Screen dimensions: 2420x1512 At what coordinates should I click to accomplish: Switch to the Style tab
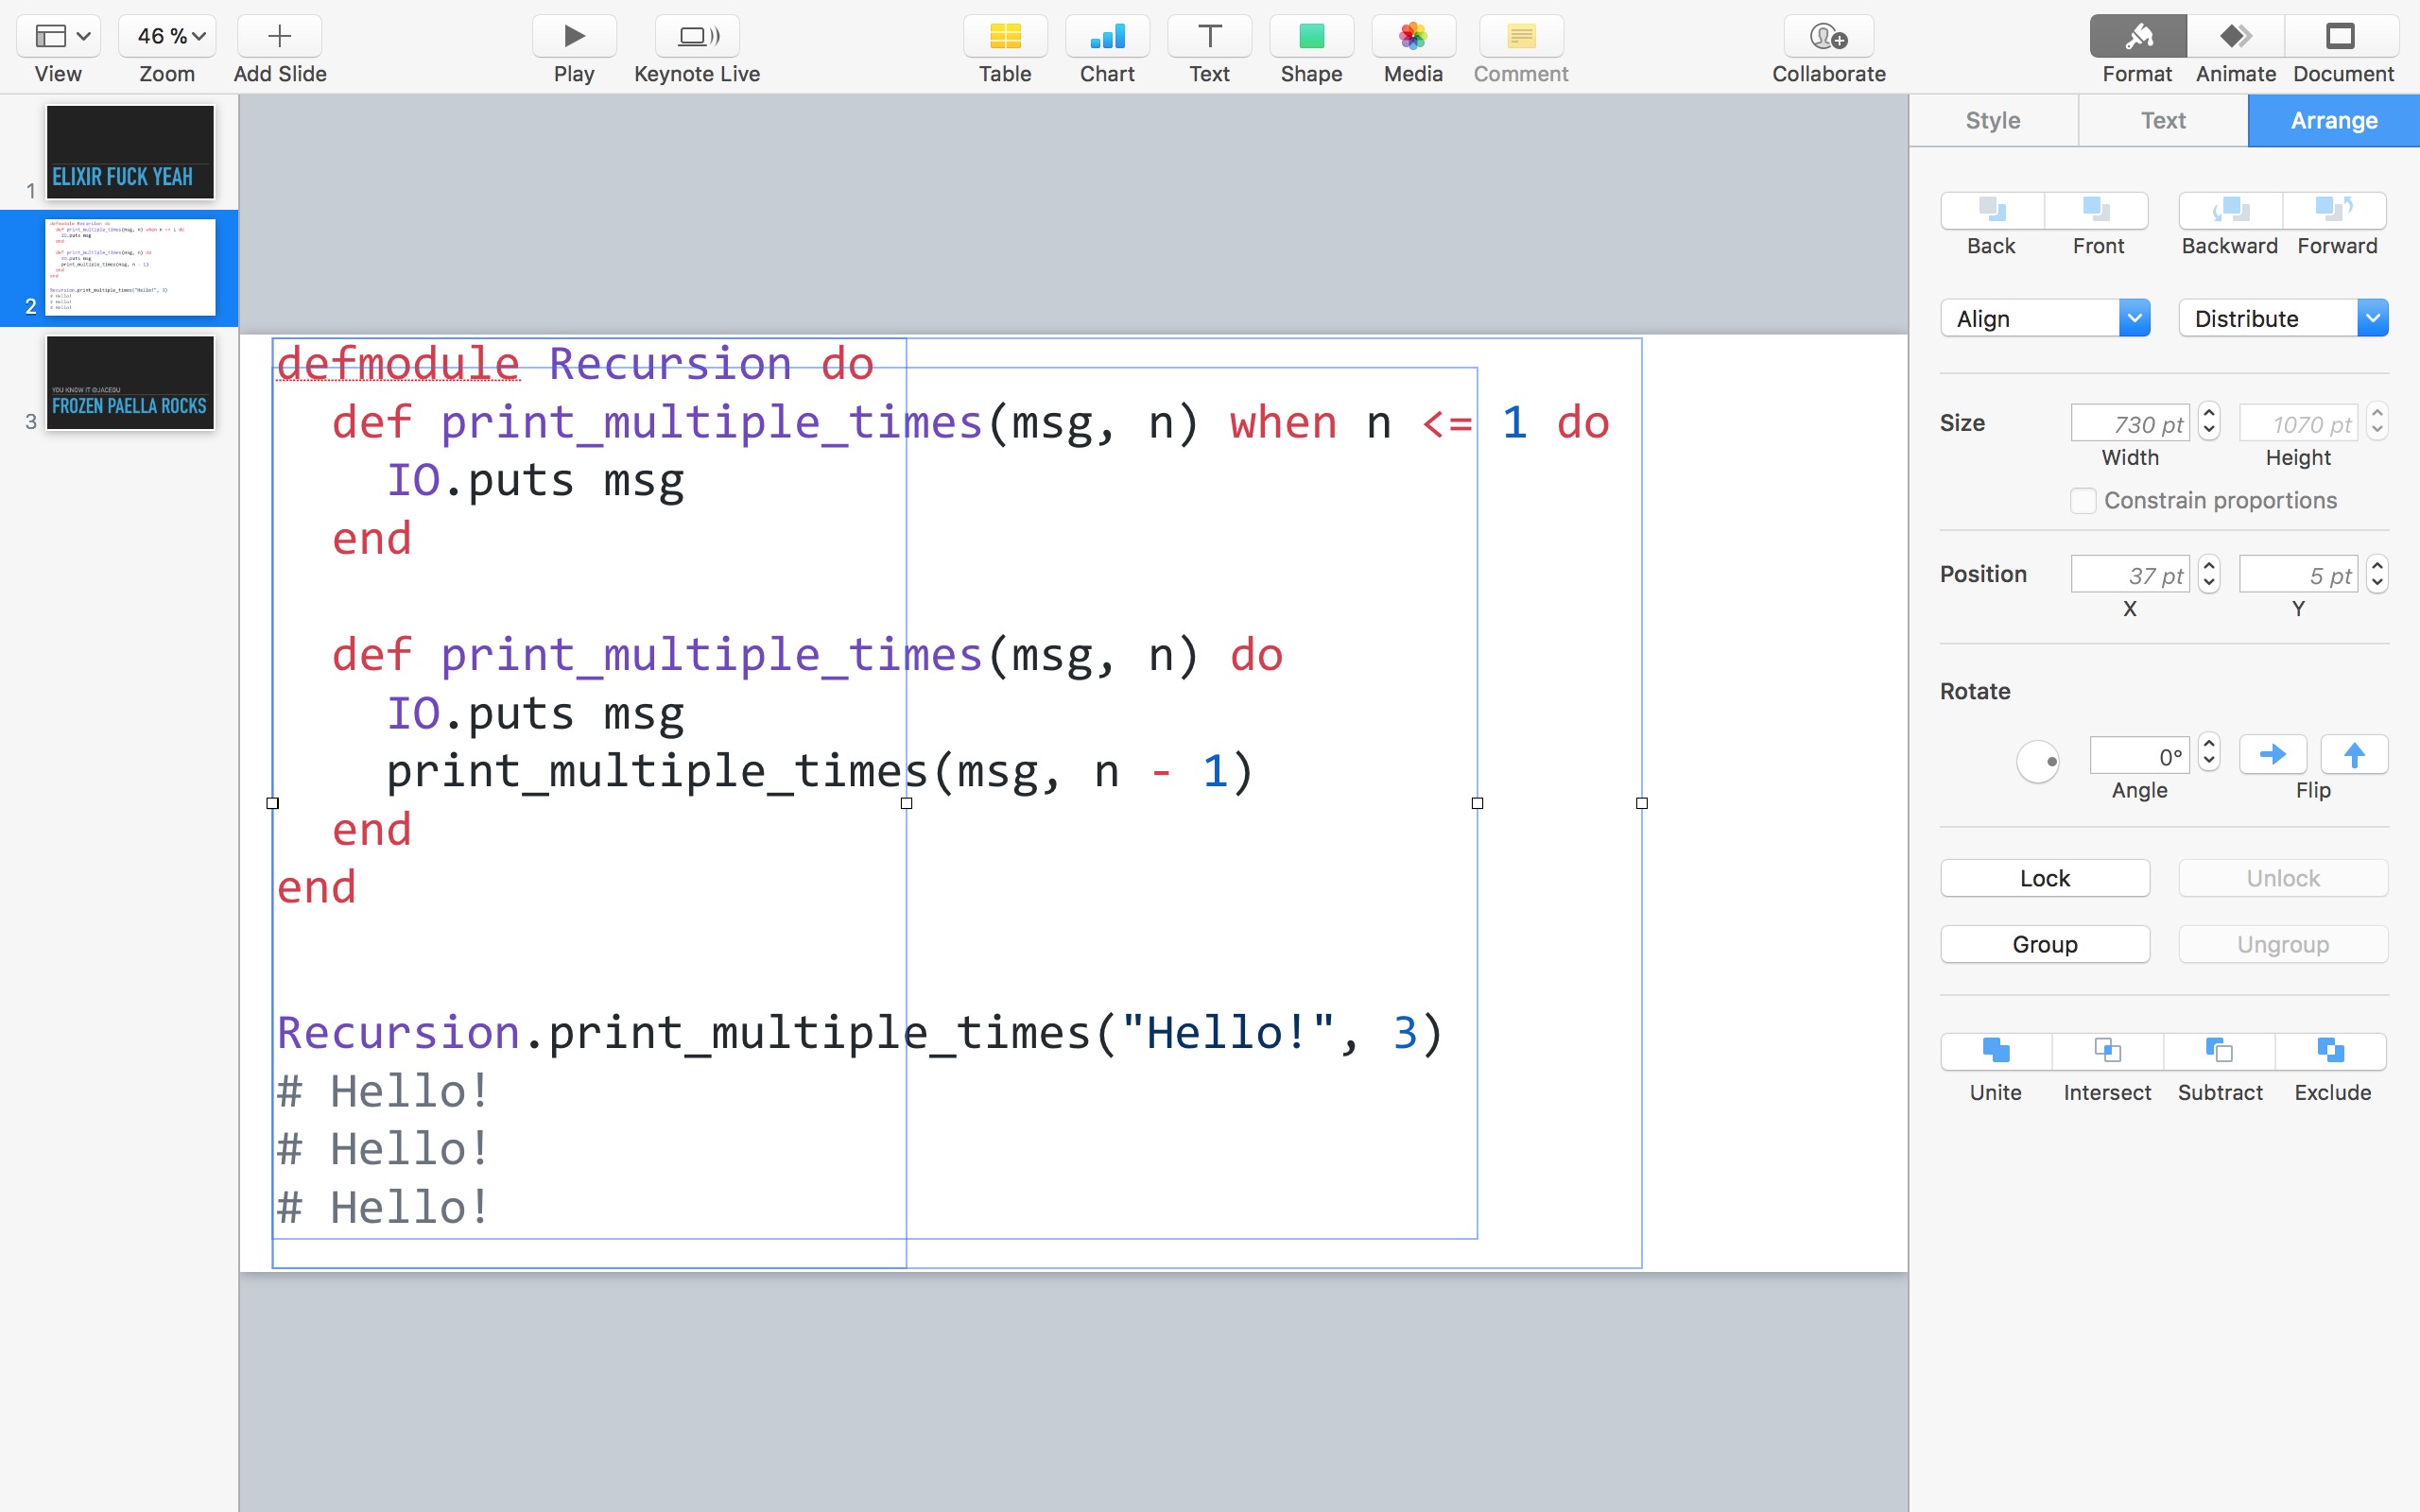pyautogui.click(x=1992, y=121)
